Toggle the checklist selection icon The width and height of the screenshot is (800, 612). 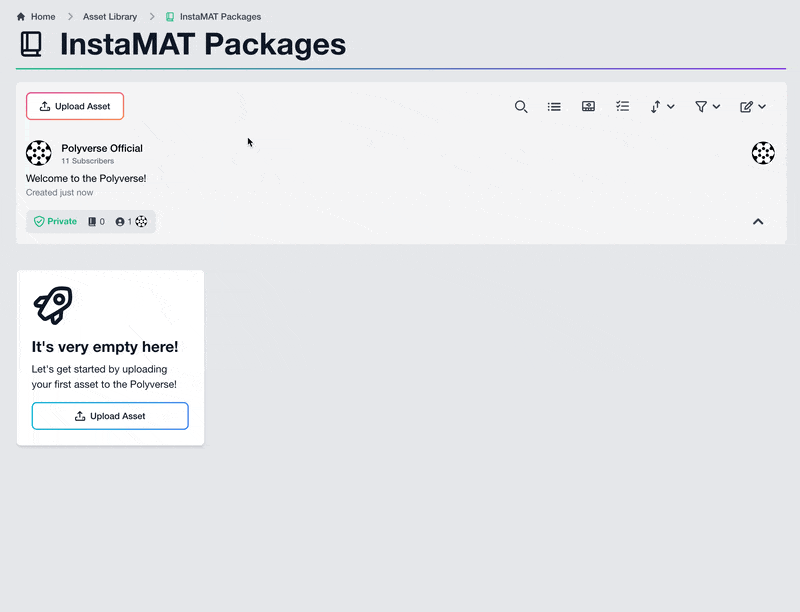[x=622, y=106]
